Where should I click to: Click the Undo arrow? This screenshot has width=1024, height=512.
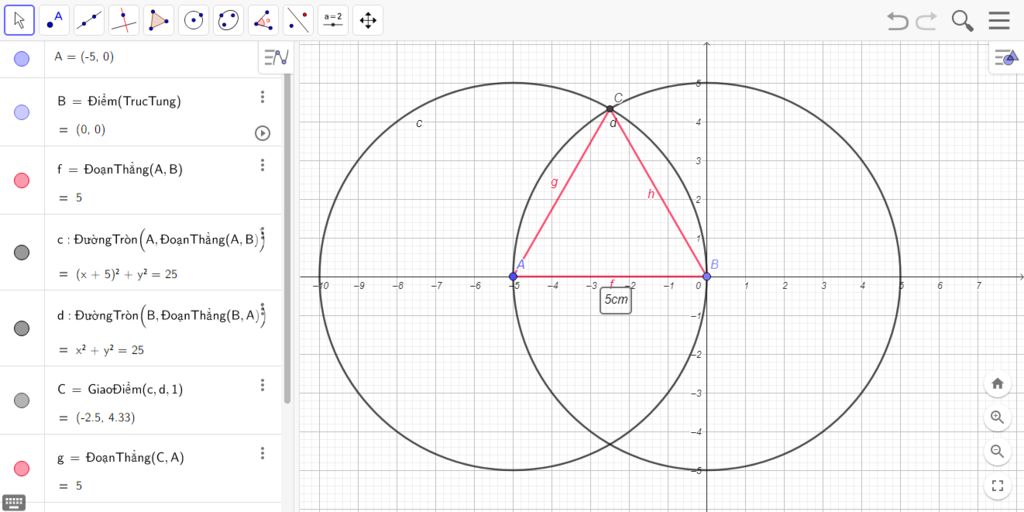coord(897,21)
